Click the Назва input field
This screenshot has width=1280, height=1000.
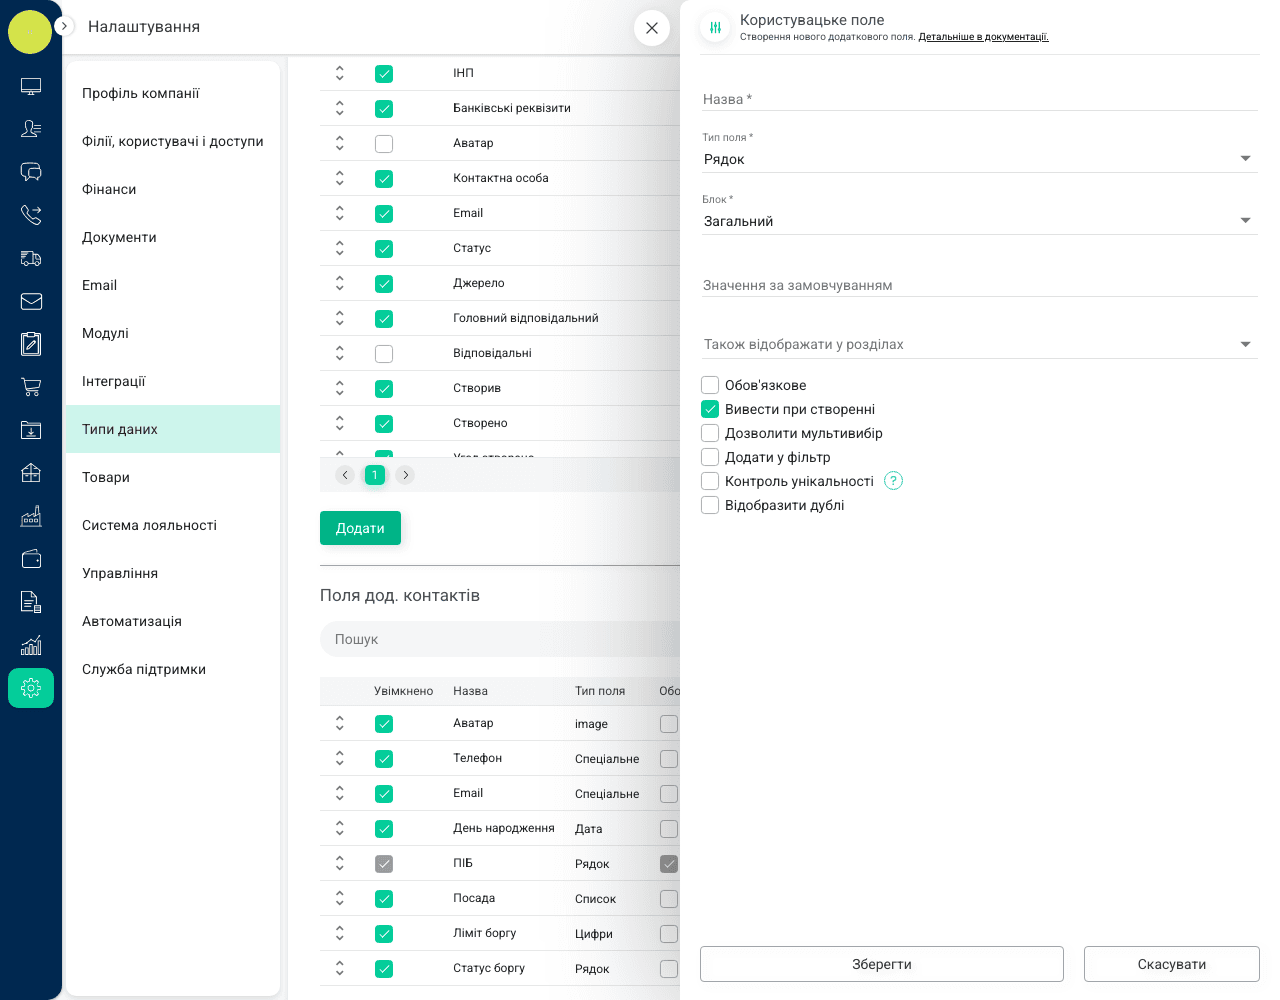click(x=980, y=99)
